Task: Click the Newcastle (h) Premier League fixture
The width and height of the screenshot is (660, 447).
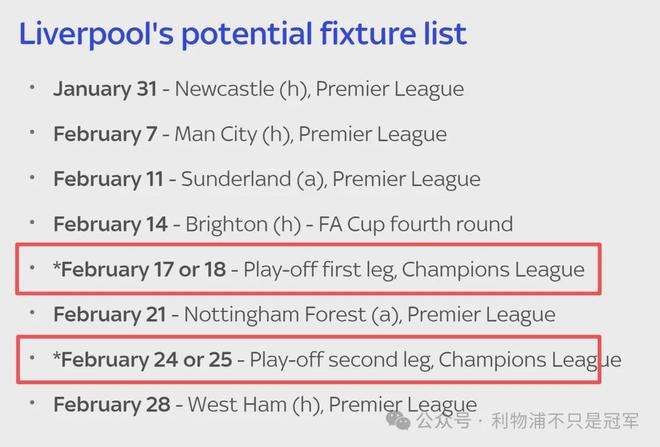Action: point(319,89)
